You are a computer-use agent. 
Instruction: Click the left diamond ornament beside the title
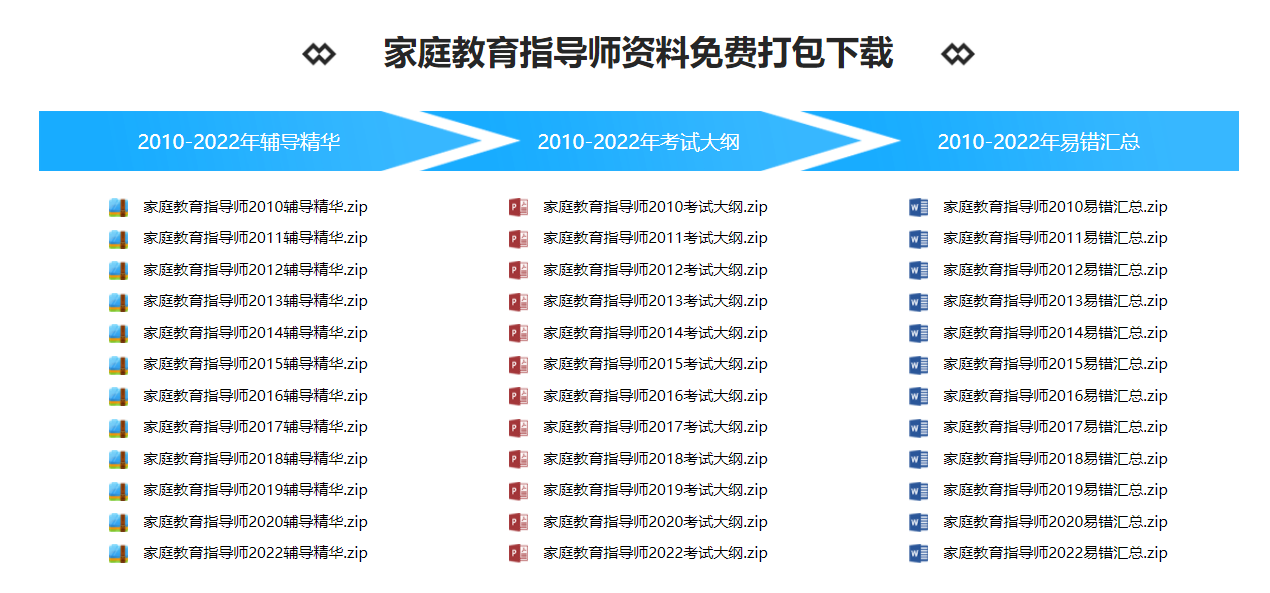pos(319,54)
